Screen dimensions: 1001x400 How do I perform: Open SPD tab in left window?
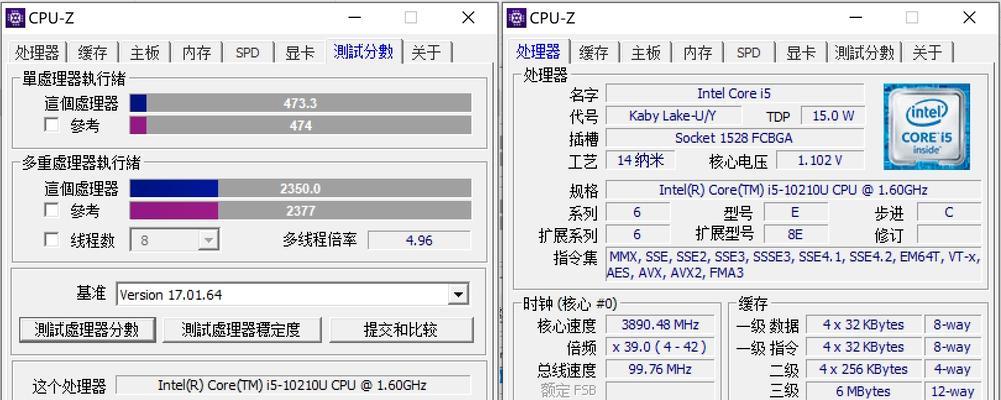point(248,53)
